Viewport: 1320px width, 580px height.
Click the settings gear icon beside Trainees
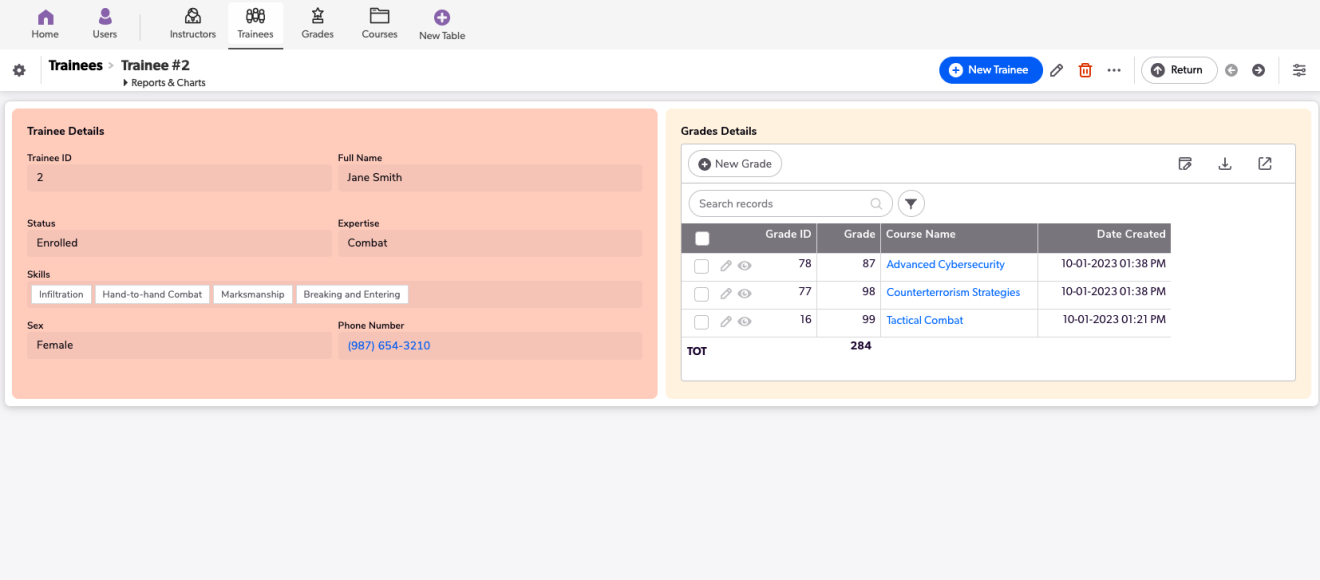pos(19,70)
